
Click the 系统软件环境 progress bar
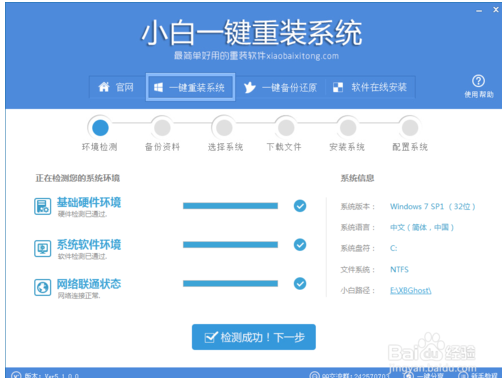pos(230,245)
